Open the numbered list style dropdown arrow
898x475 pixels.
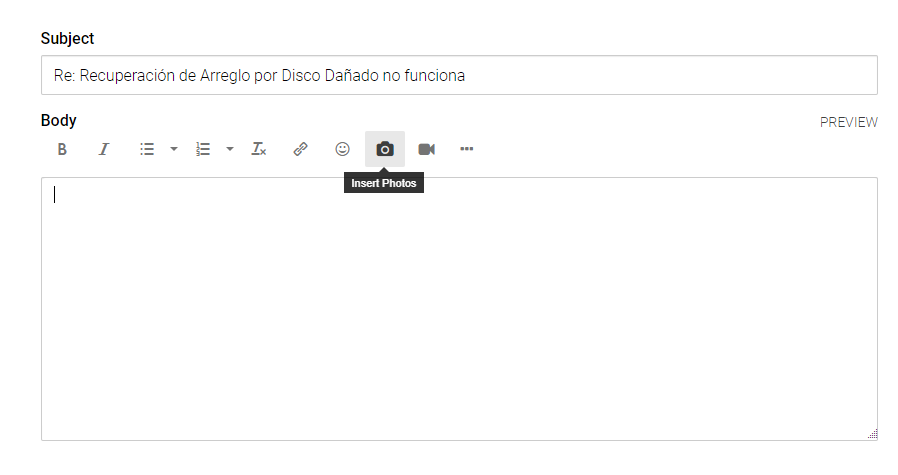(x=230, y=150)
